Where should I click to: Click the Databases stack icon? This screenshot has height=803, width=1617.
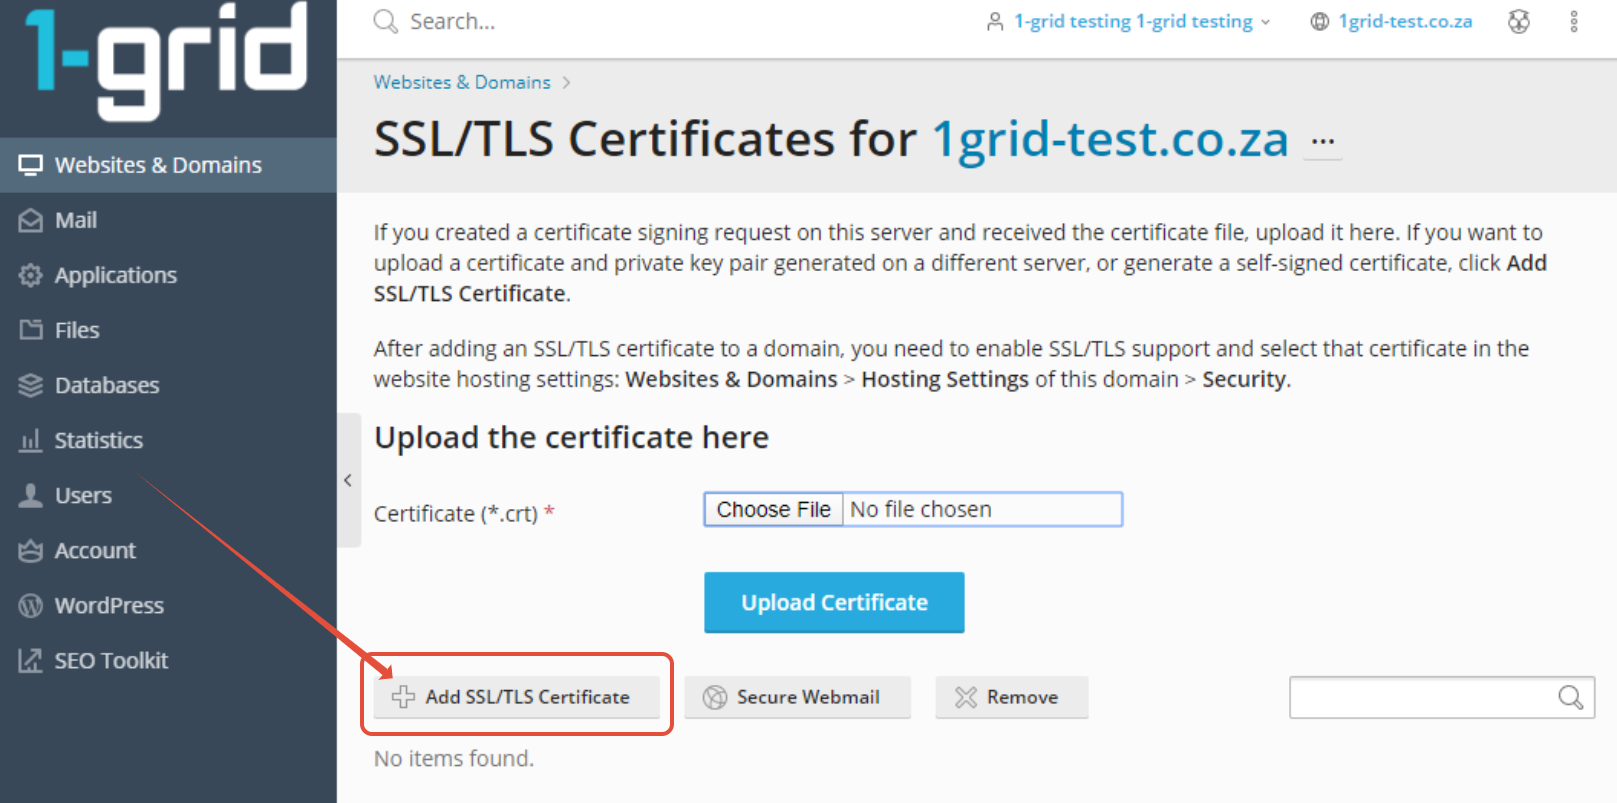31,385
